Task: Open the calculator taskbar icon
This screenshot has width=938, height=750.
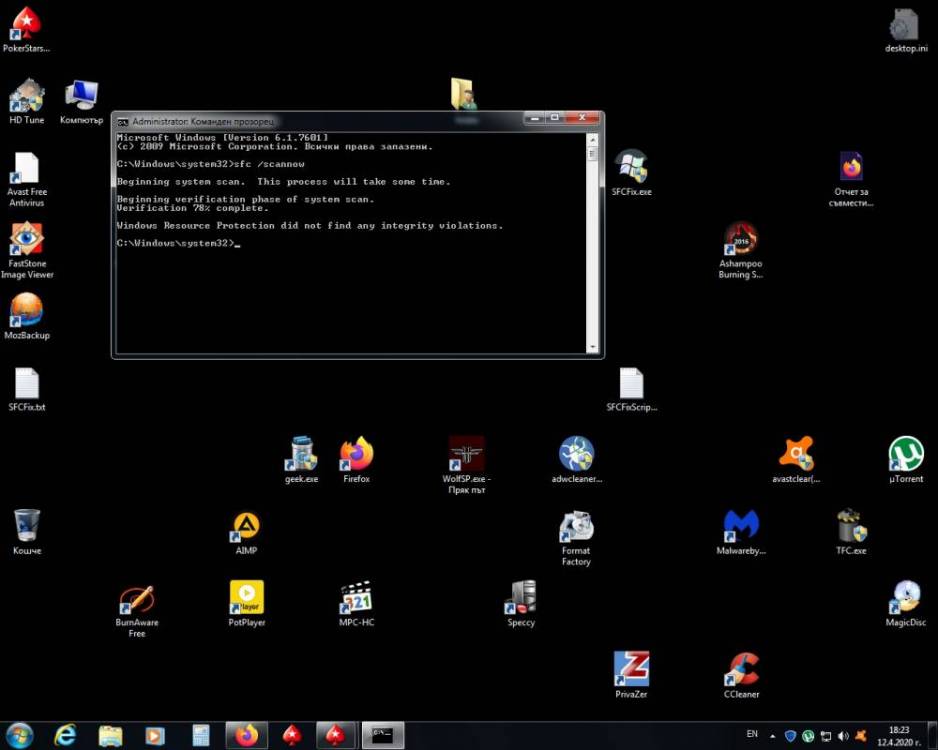Action: [200, 735]
